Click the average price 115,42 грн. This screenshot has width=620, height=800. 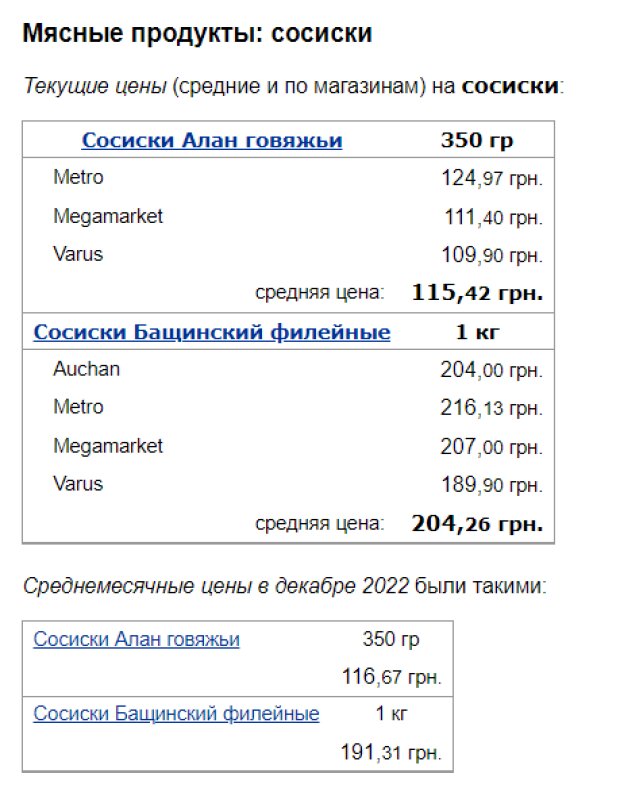pos(477,293)
